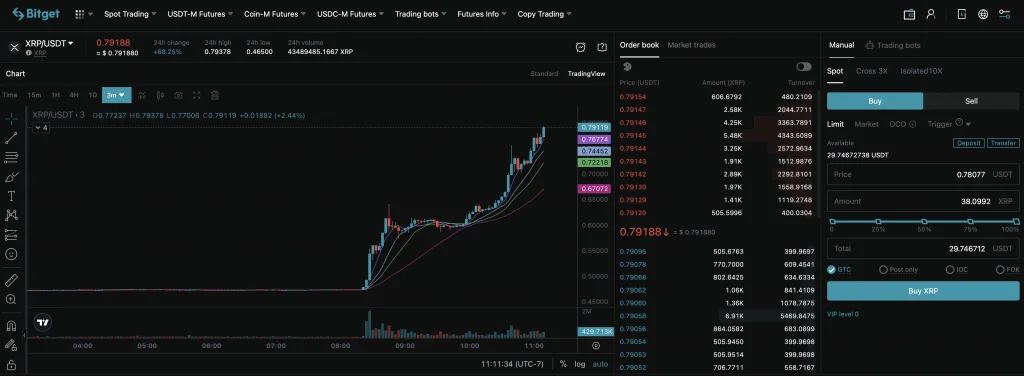Click the Deposit button

(x=968, y=143)
